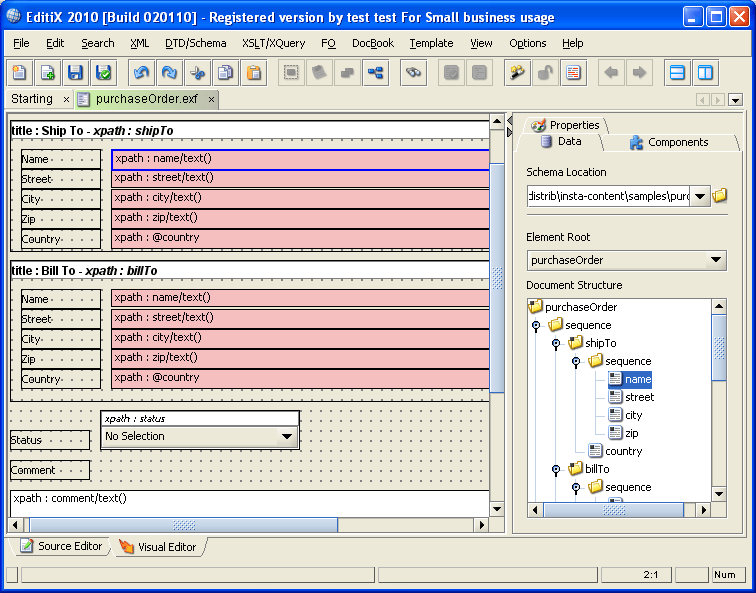
Task: Click the editor horizontal scrollbar right arrow
Action: tap(481, 525)
